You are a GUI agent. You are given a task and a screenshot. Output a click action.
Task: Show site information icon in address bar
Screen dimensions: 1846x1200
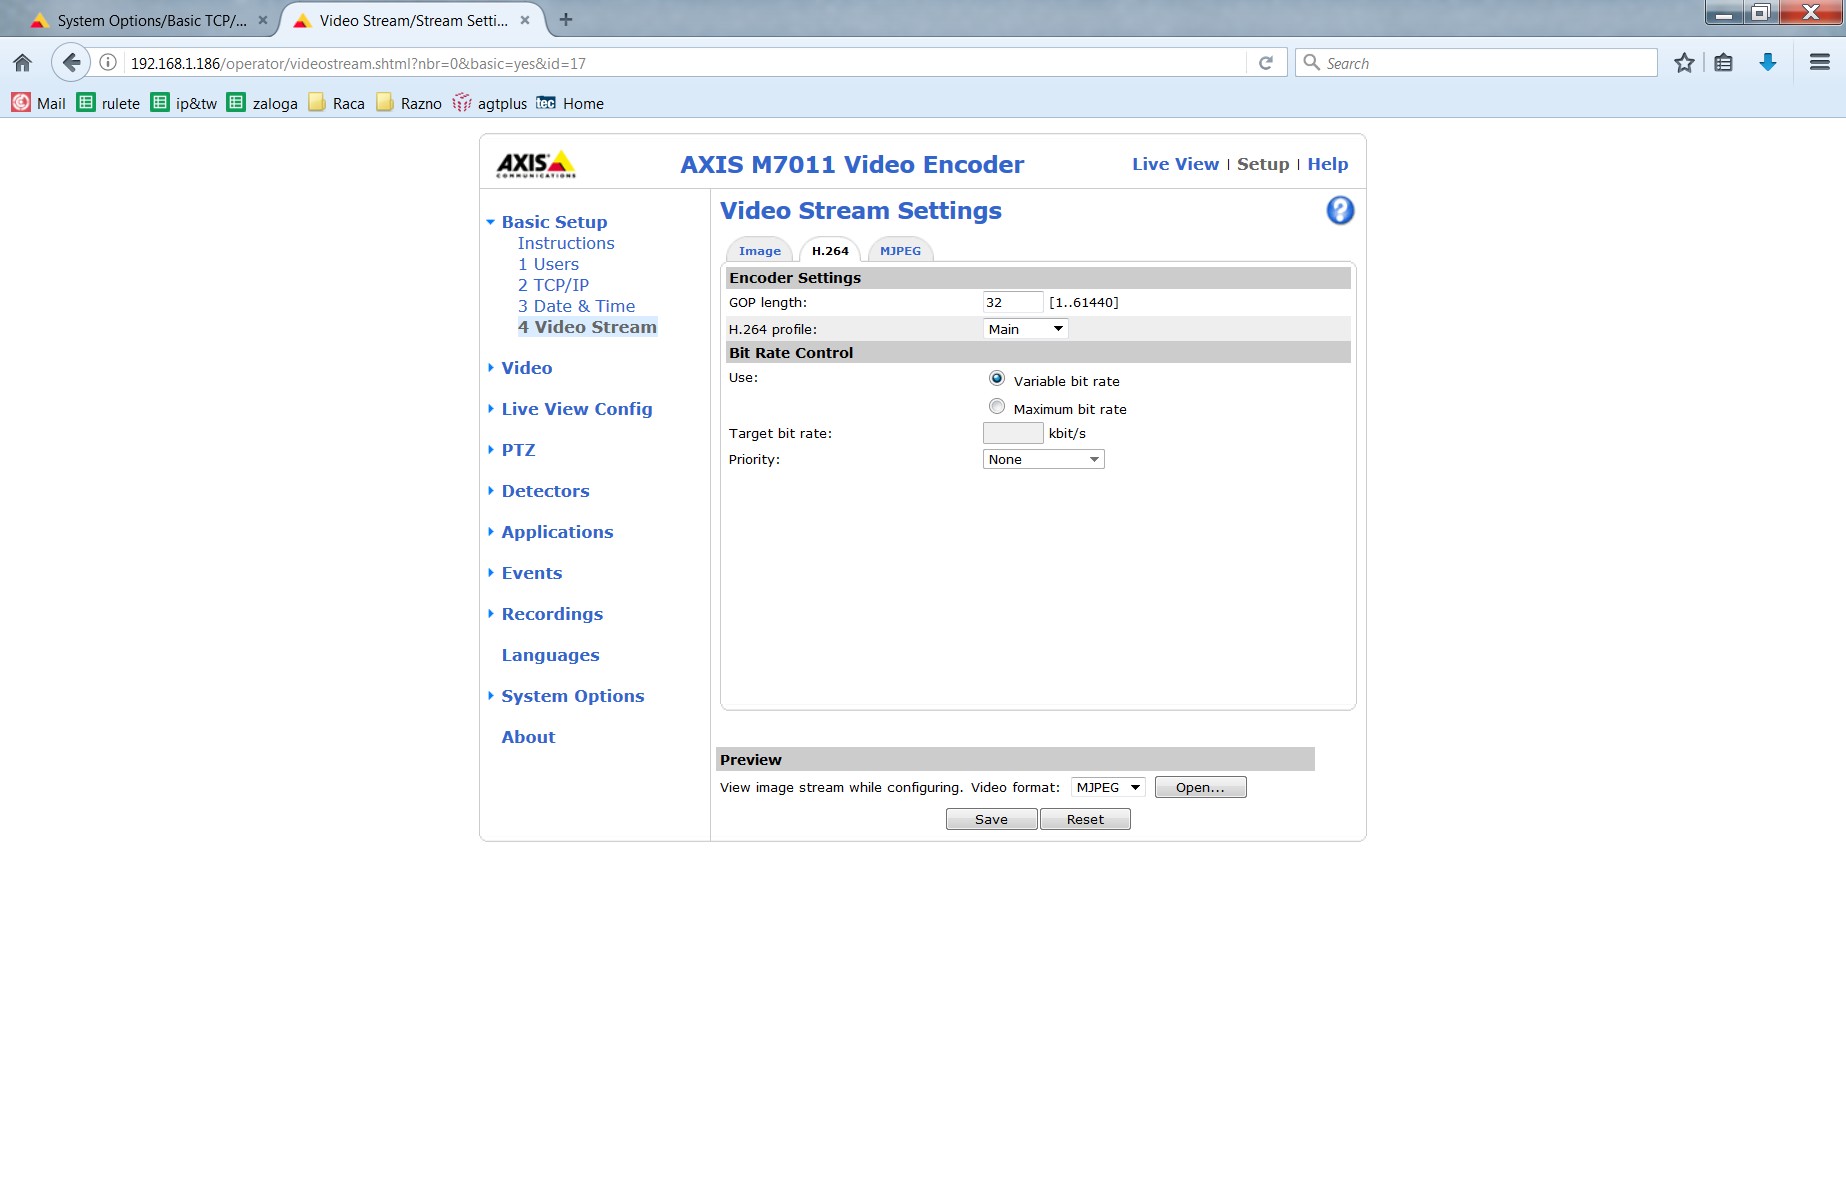pyautogui.click(x=108, y=63)
